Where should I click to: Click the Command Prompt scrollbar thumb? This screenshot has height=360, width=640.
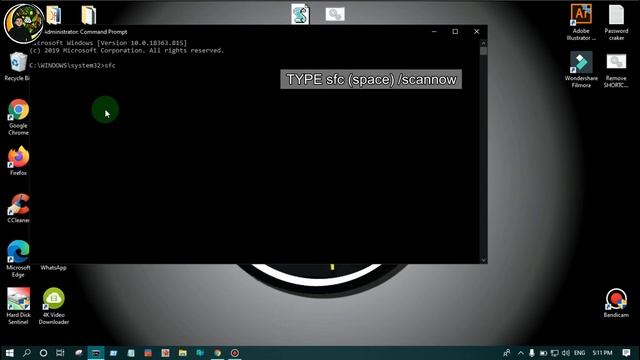pos(483,51)
